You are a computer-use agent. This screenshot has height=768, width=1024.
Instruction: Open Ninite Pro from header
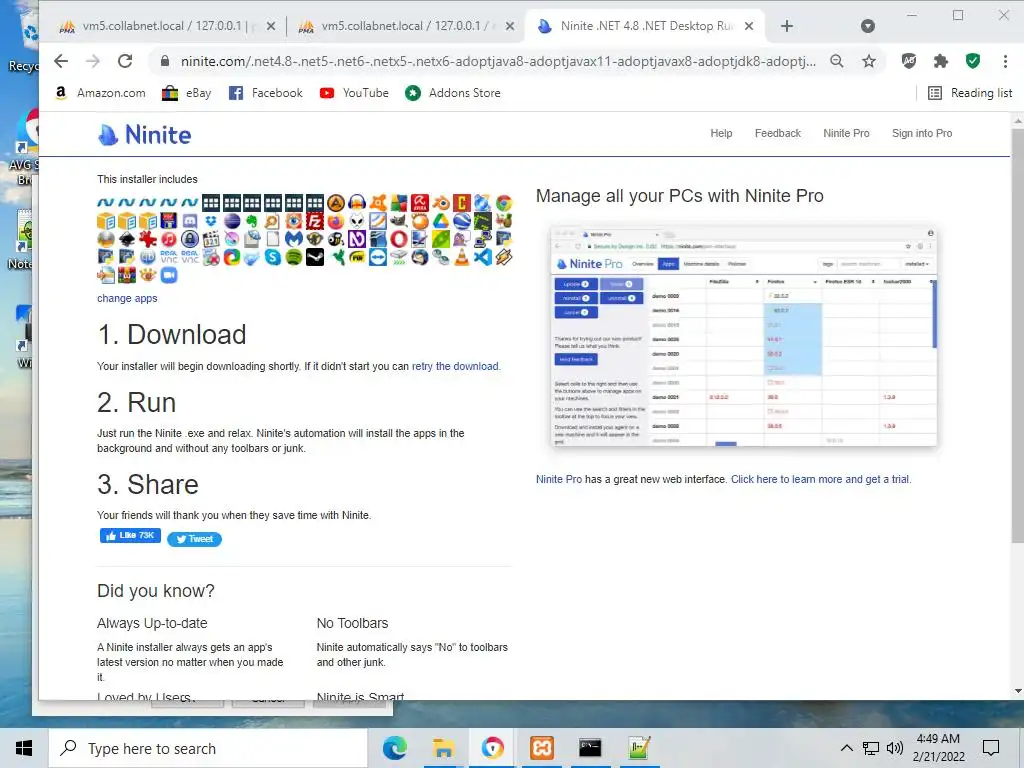(x=846, y=133)
